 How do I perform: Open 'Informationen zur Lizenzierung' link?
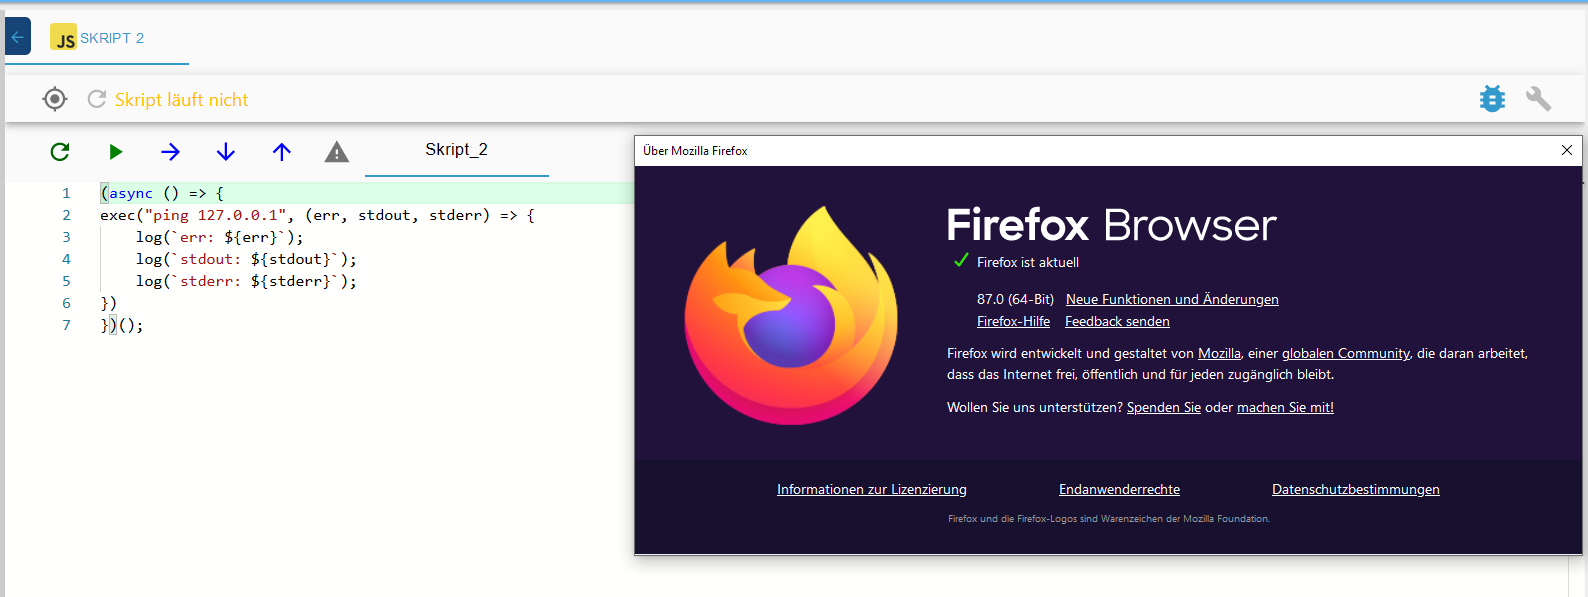click(872, 489)
